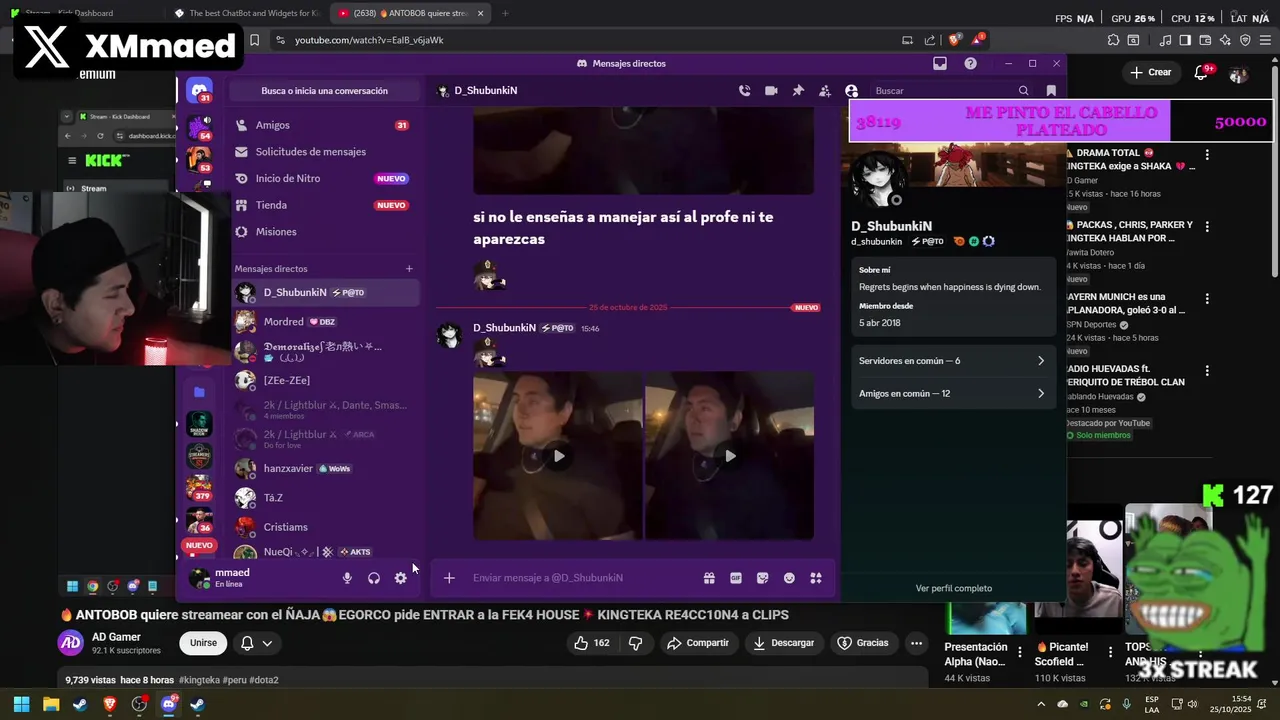Open Discord help question-mark icon
This screenshot has width=1280, height=720.
point(970,63)
